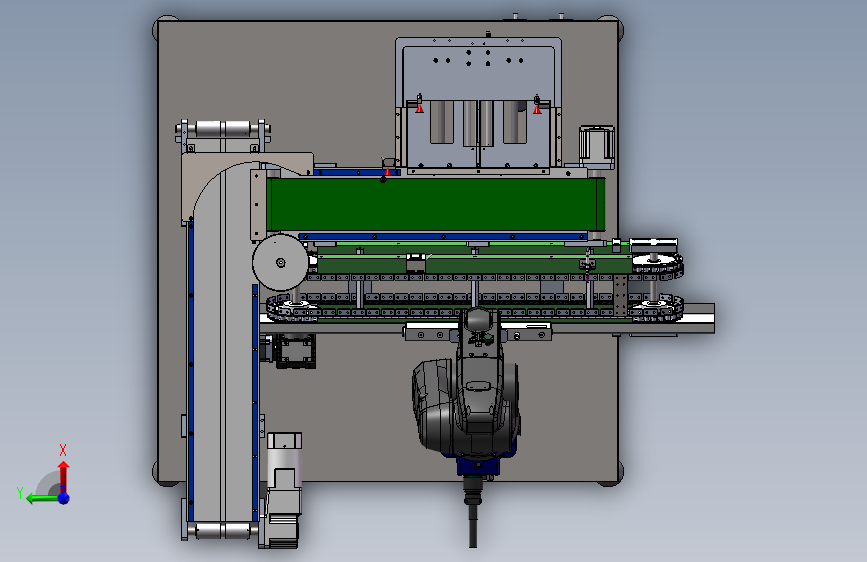Image resolution: width=867 pixels, height=562 pixels.
Task: Select the left red cone nozzle in the housing
Action: 420,107
